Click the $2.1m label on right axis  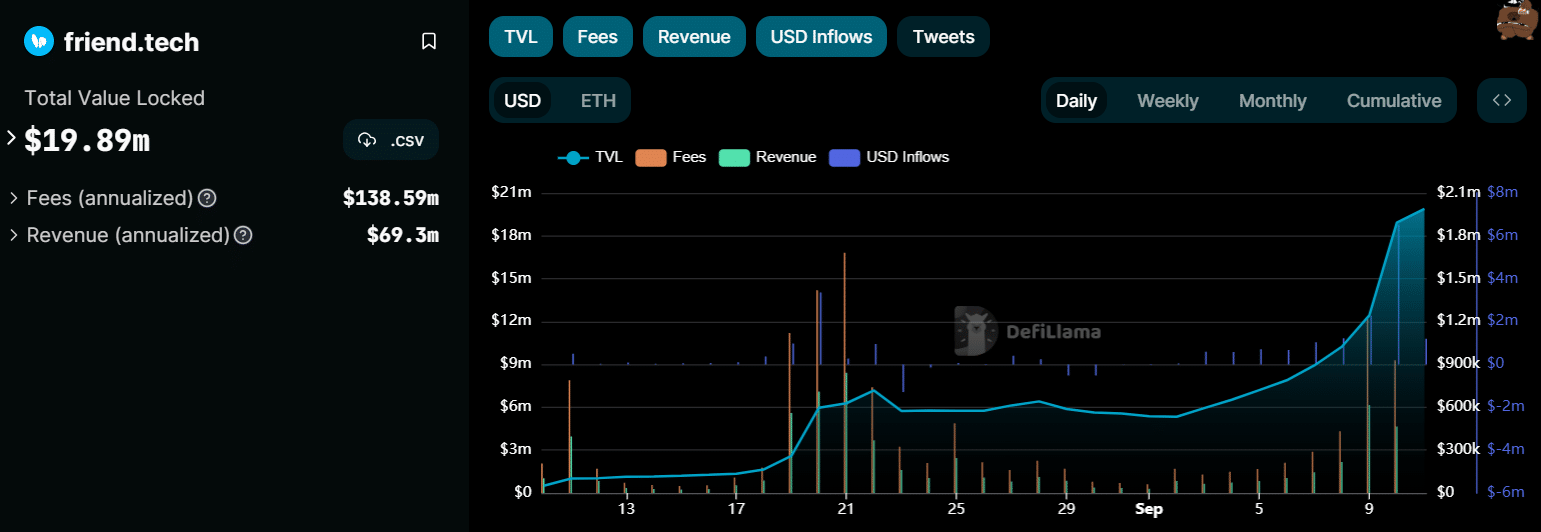(x=1459, y=192)
